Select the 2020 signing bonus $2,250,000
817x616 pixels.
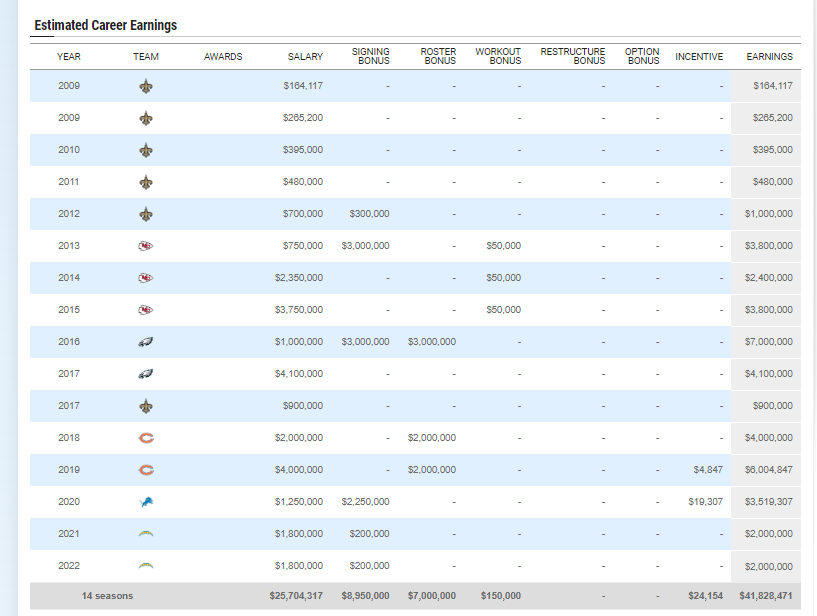[365, 502]
